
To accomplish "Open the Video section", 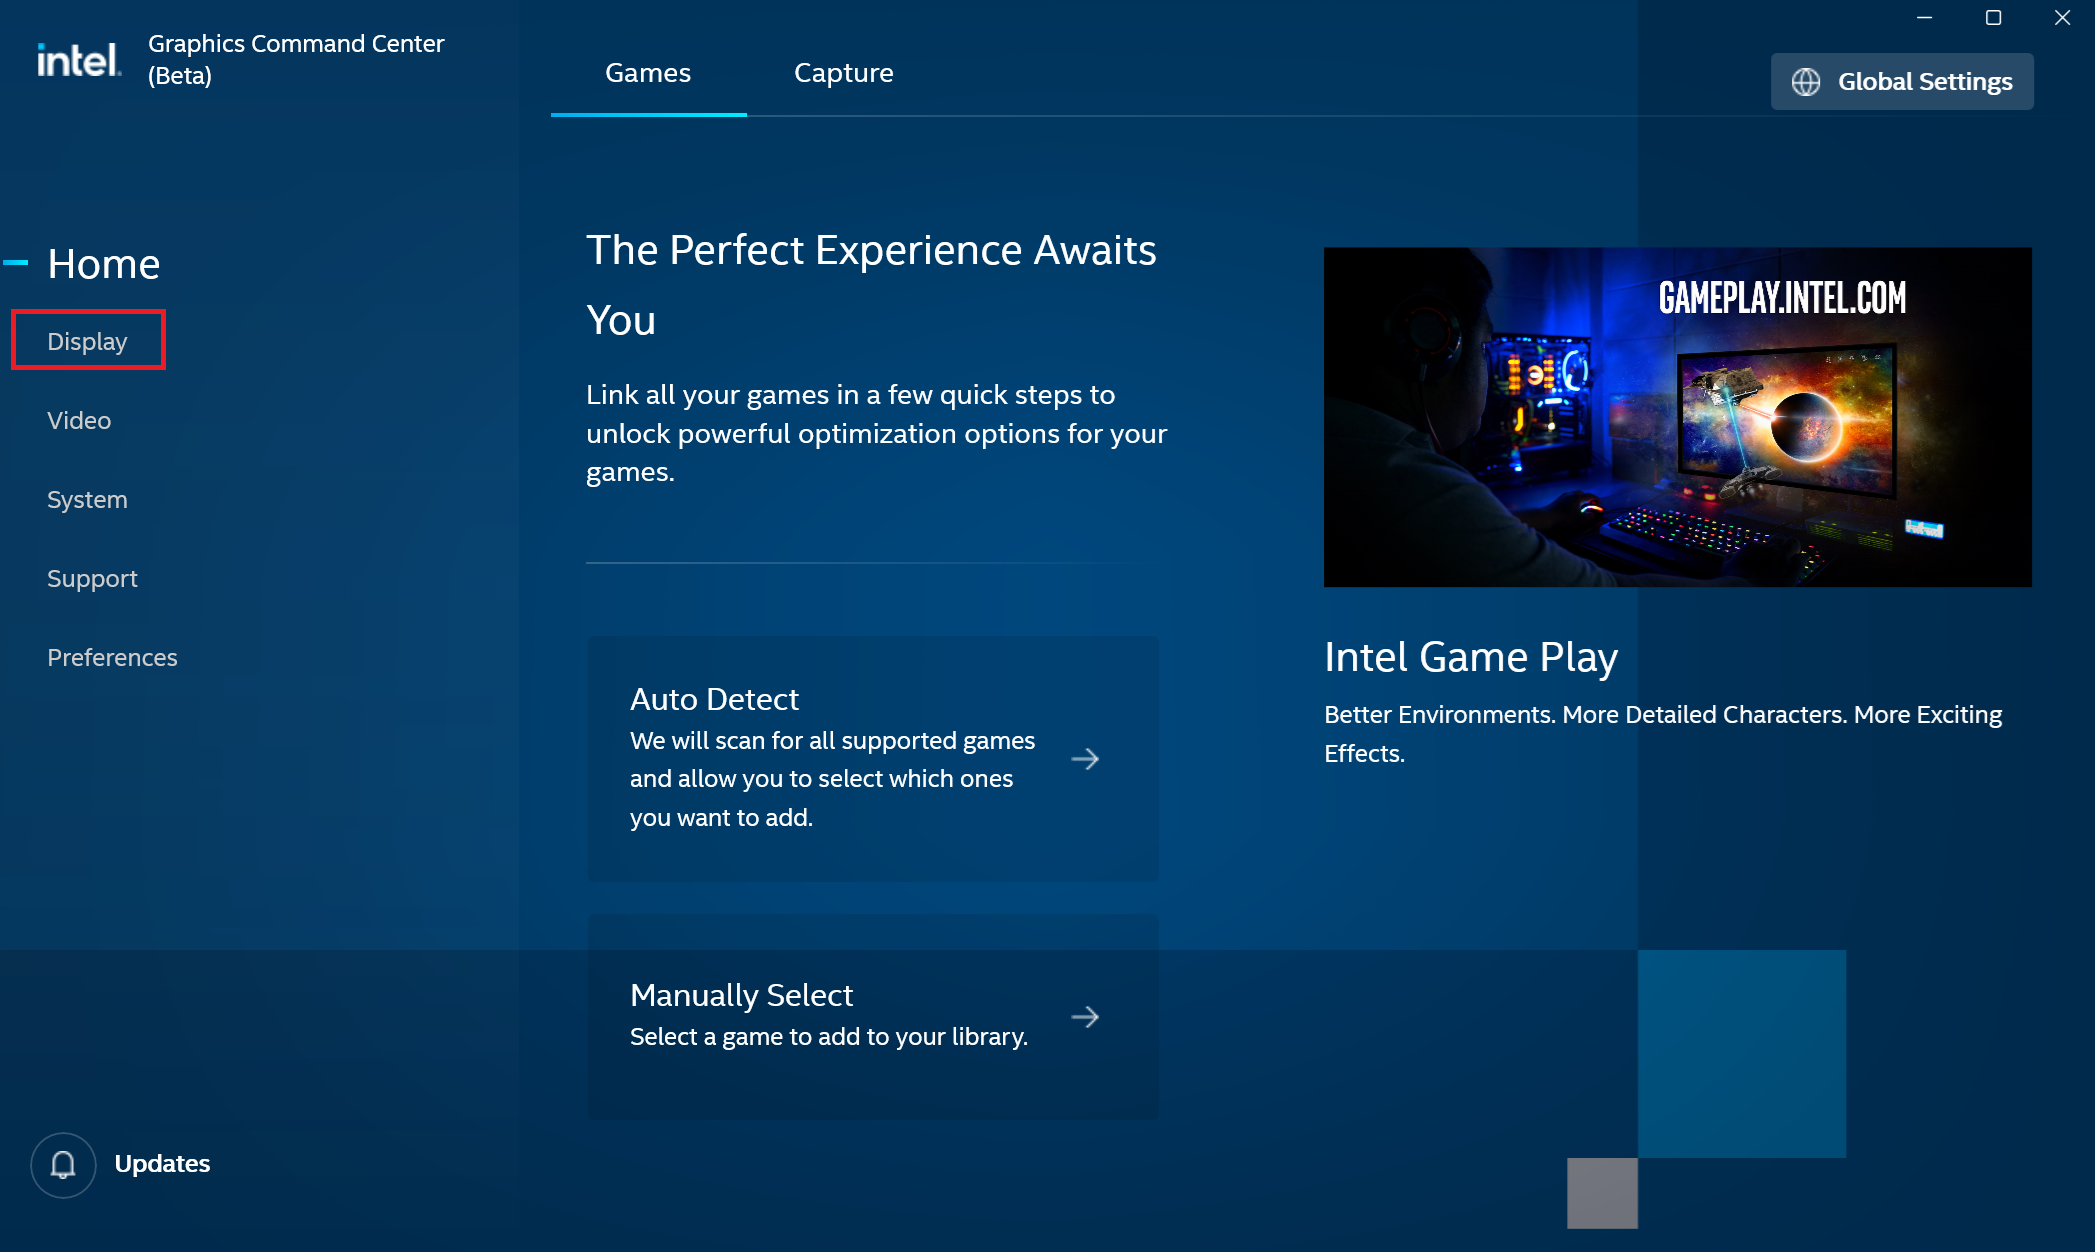I will [79, 420].
